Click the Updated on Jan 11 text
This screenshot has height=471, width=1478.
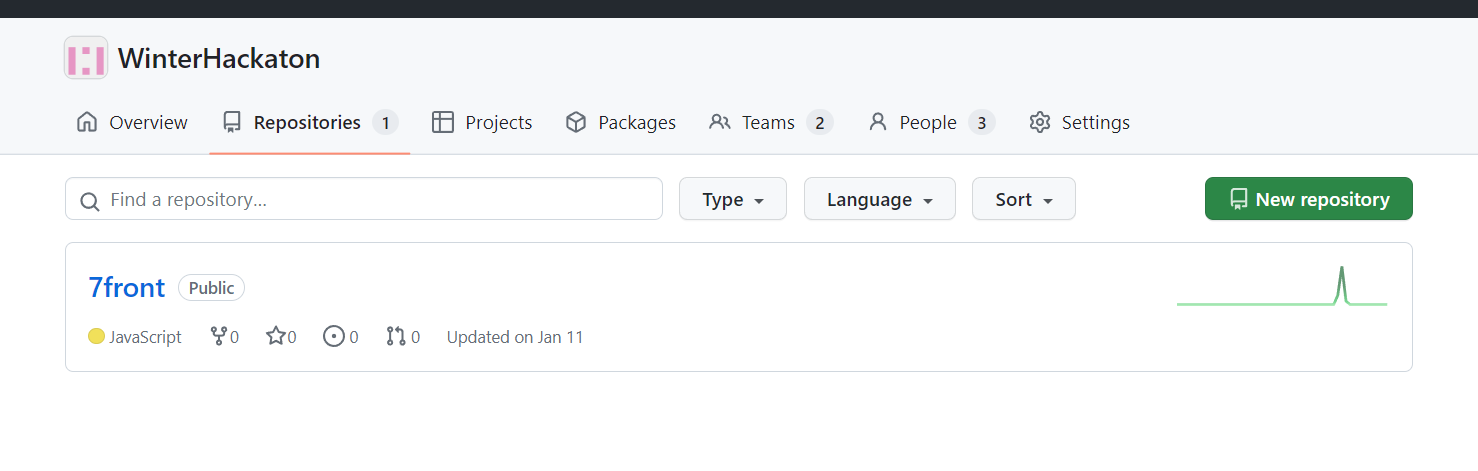click(x=515, y=337)
